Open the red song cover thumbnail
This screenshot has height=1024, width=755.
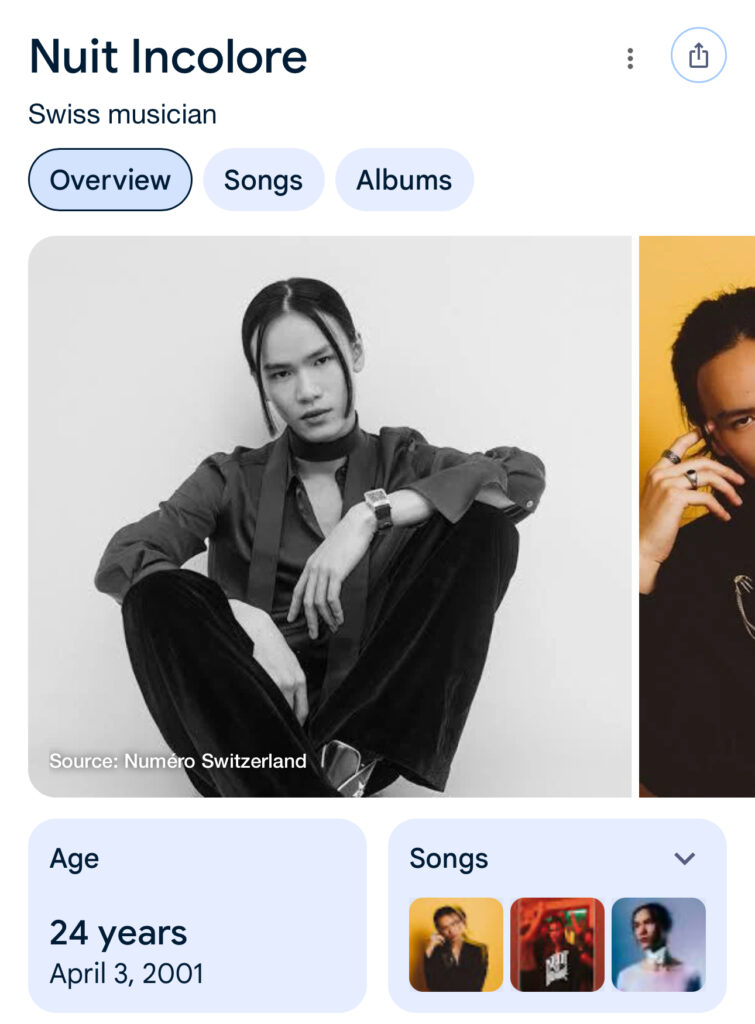(x=557, y=944)
